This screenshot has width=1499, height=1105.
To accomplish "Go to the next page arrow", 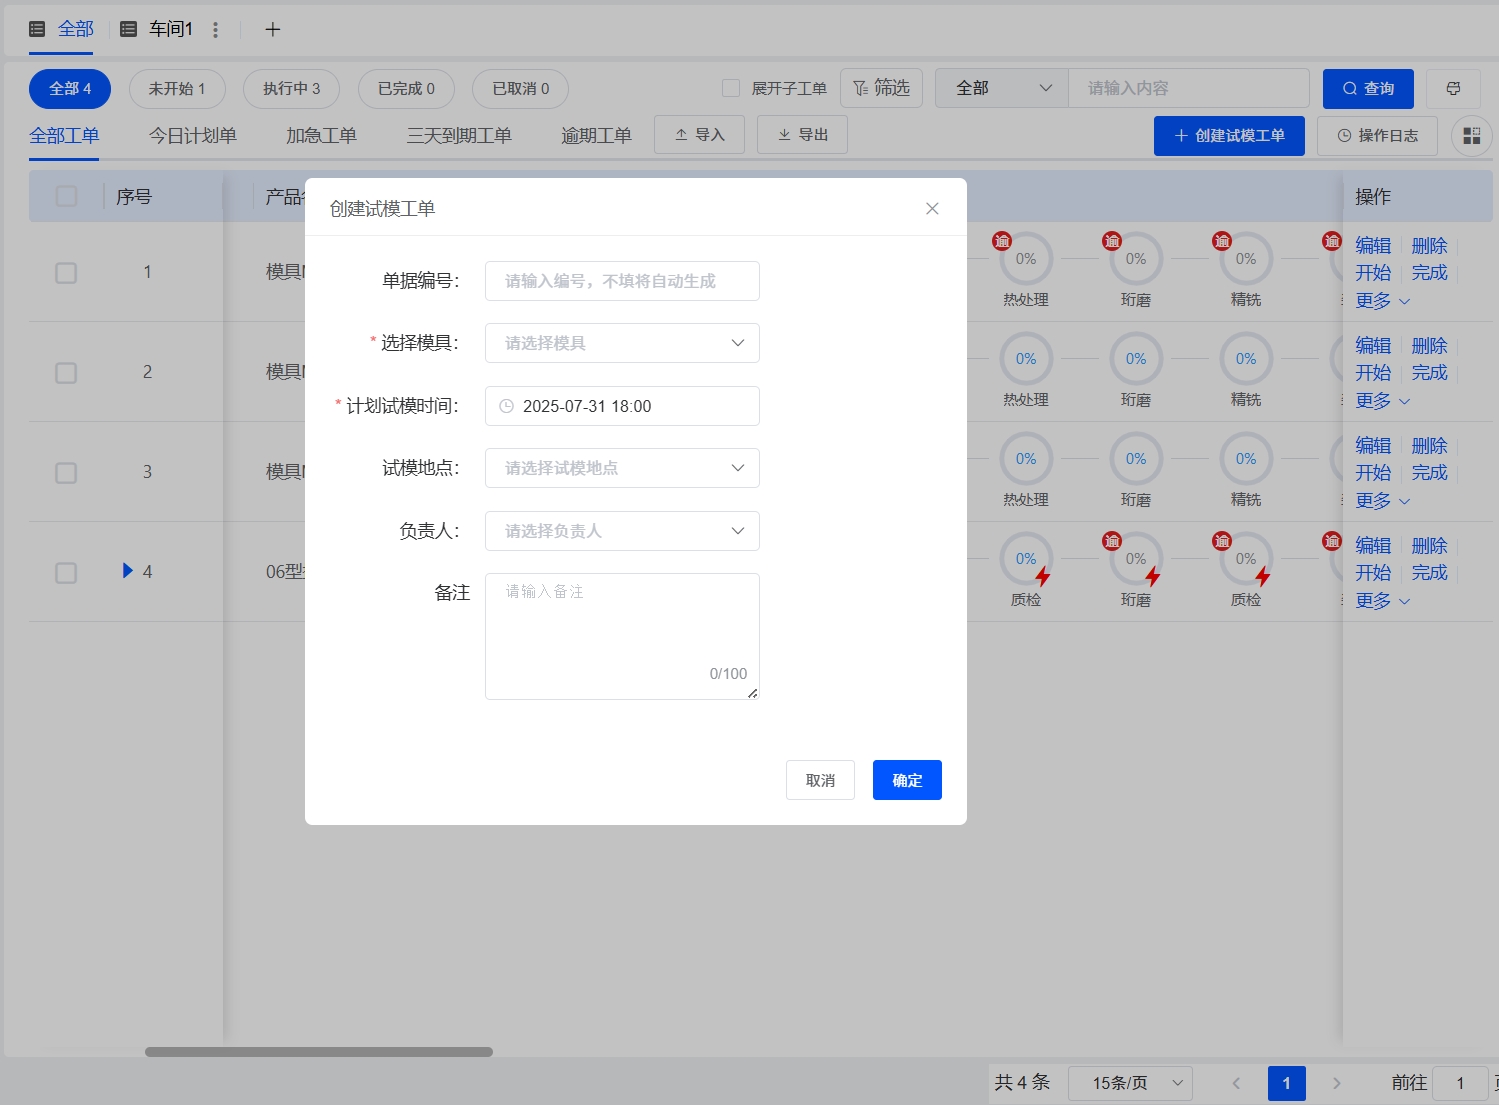I will coord(1337,1083).
